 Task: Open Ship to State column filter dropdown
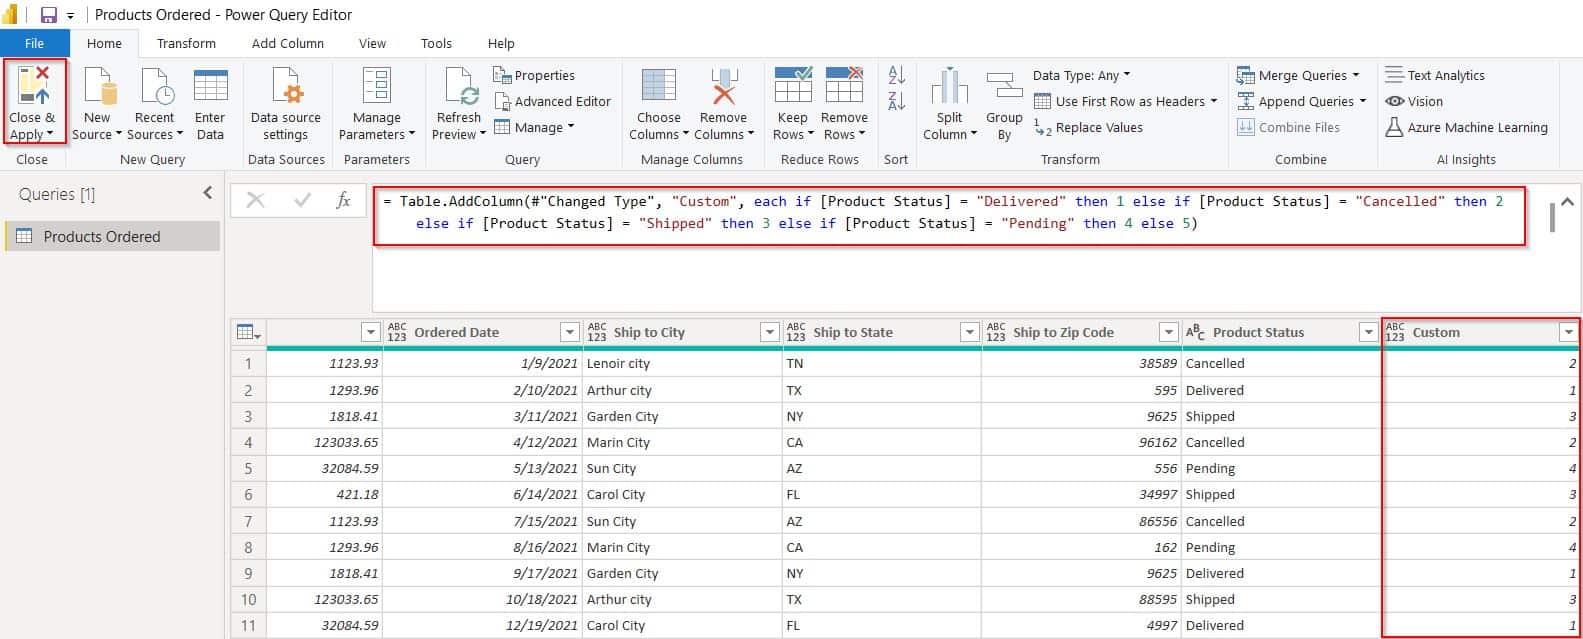[x=969, y=332]
